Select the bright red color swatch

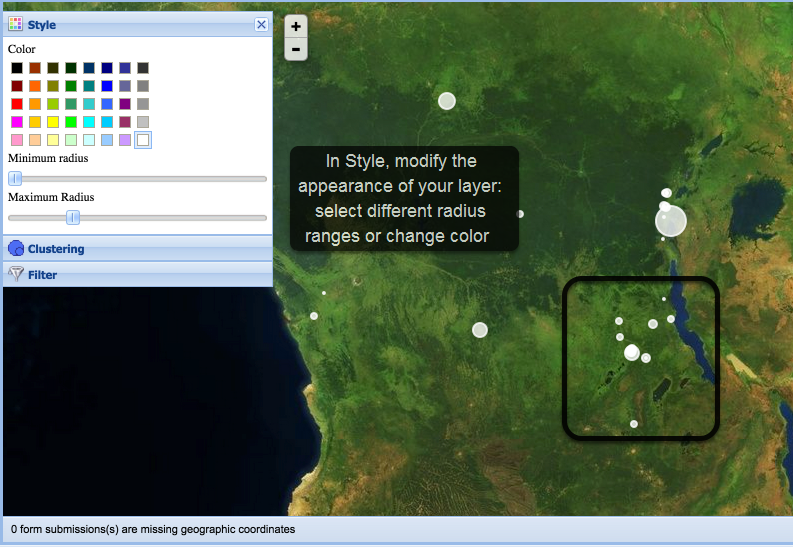tap(17, 104)
